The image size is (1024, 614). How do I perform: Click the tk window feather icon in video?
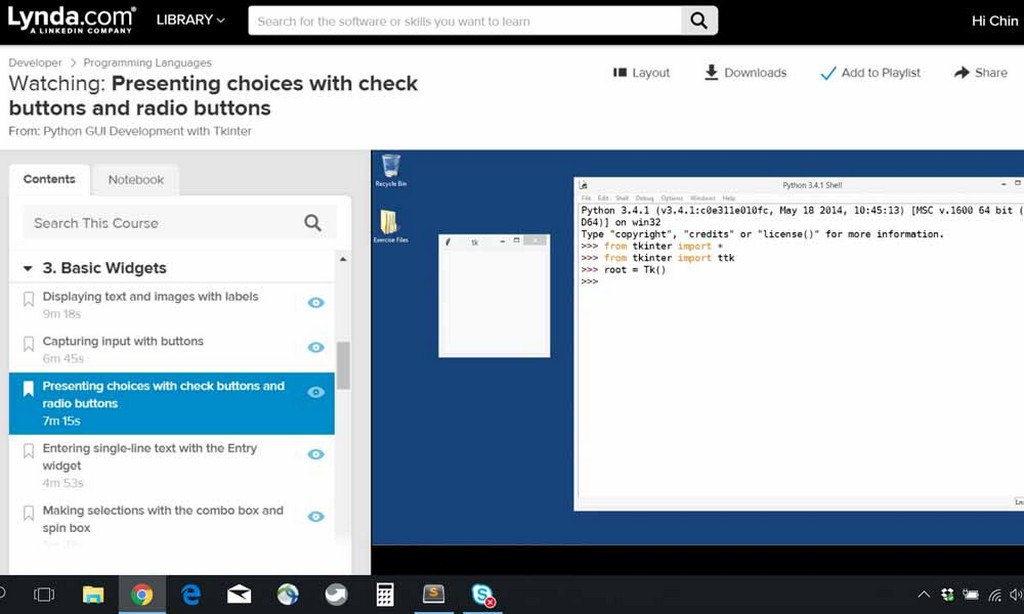coord(448,242)
